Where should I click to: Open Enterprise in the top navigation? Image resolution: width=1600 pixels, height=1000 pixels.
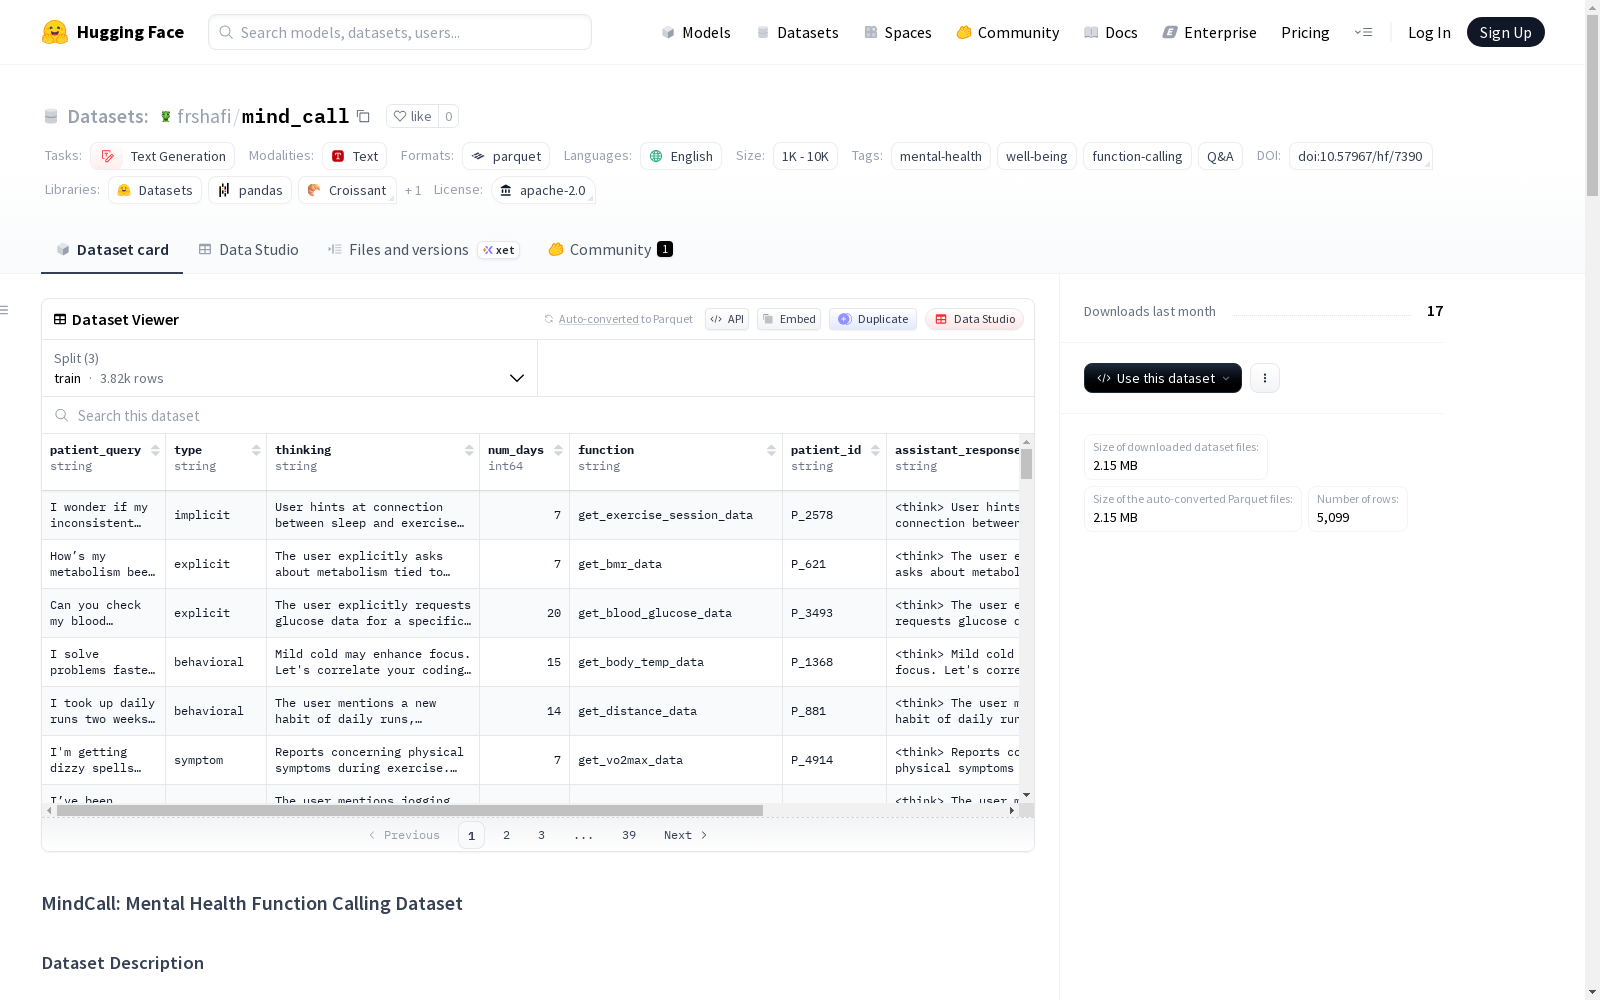pyautogui.click(x=1210, y=32)
